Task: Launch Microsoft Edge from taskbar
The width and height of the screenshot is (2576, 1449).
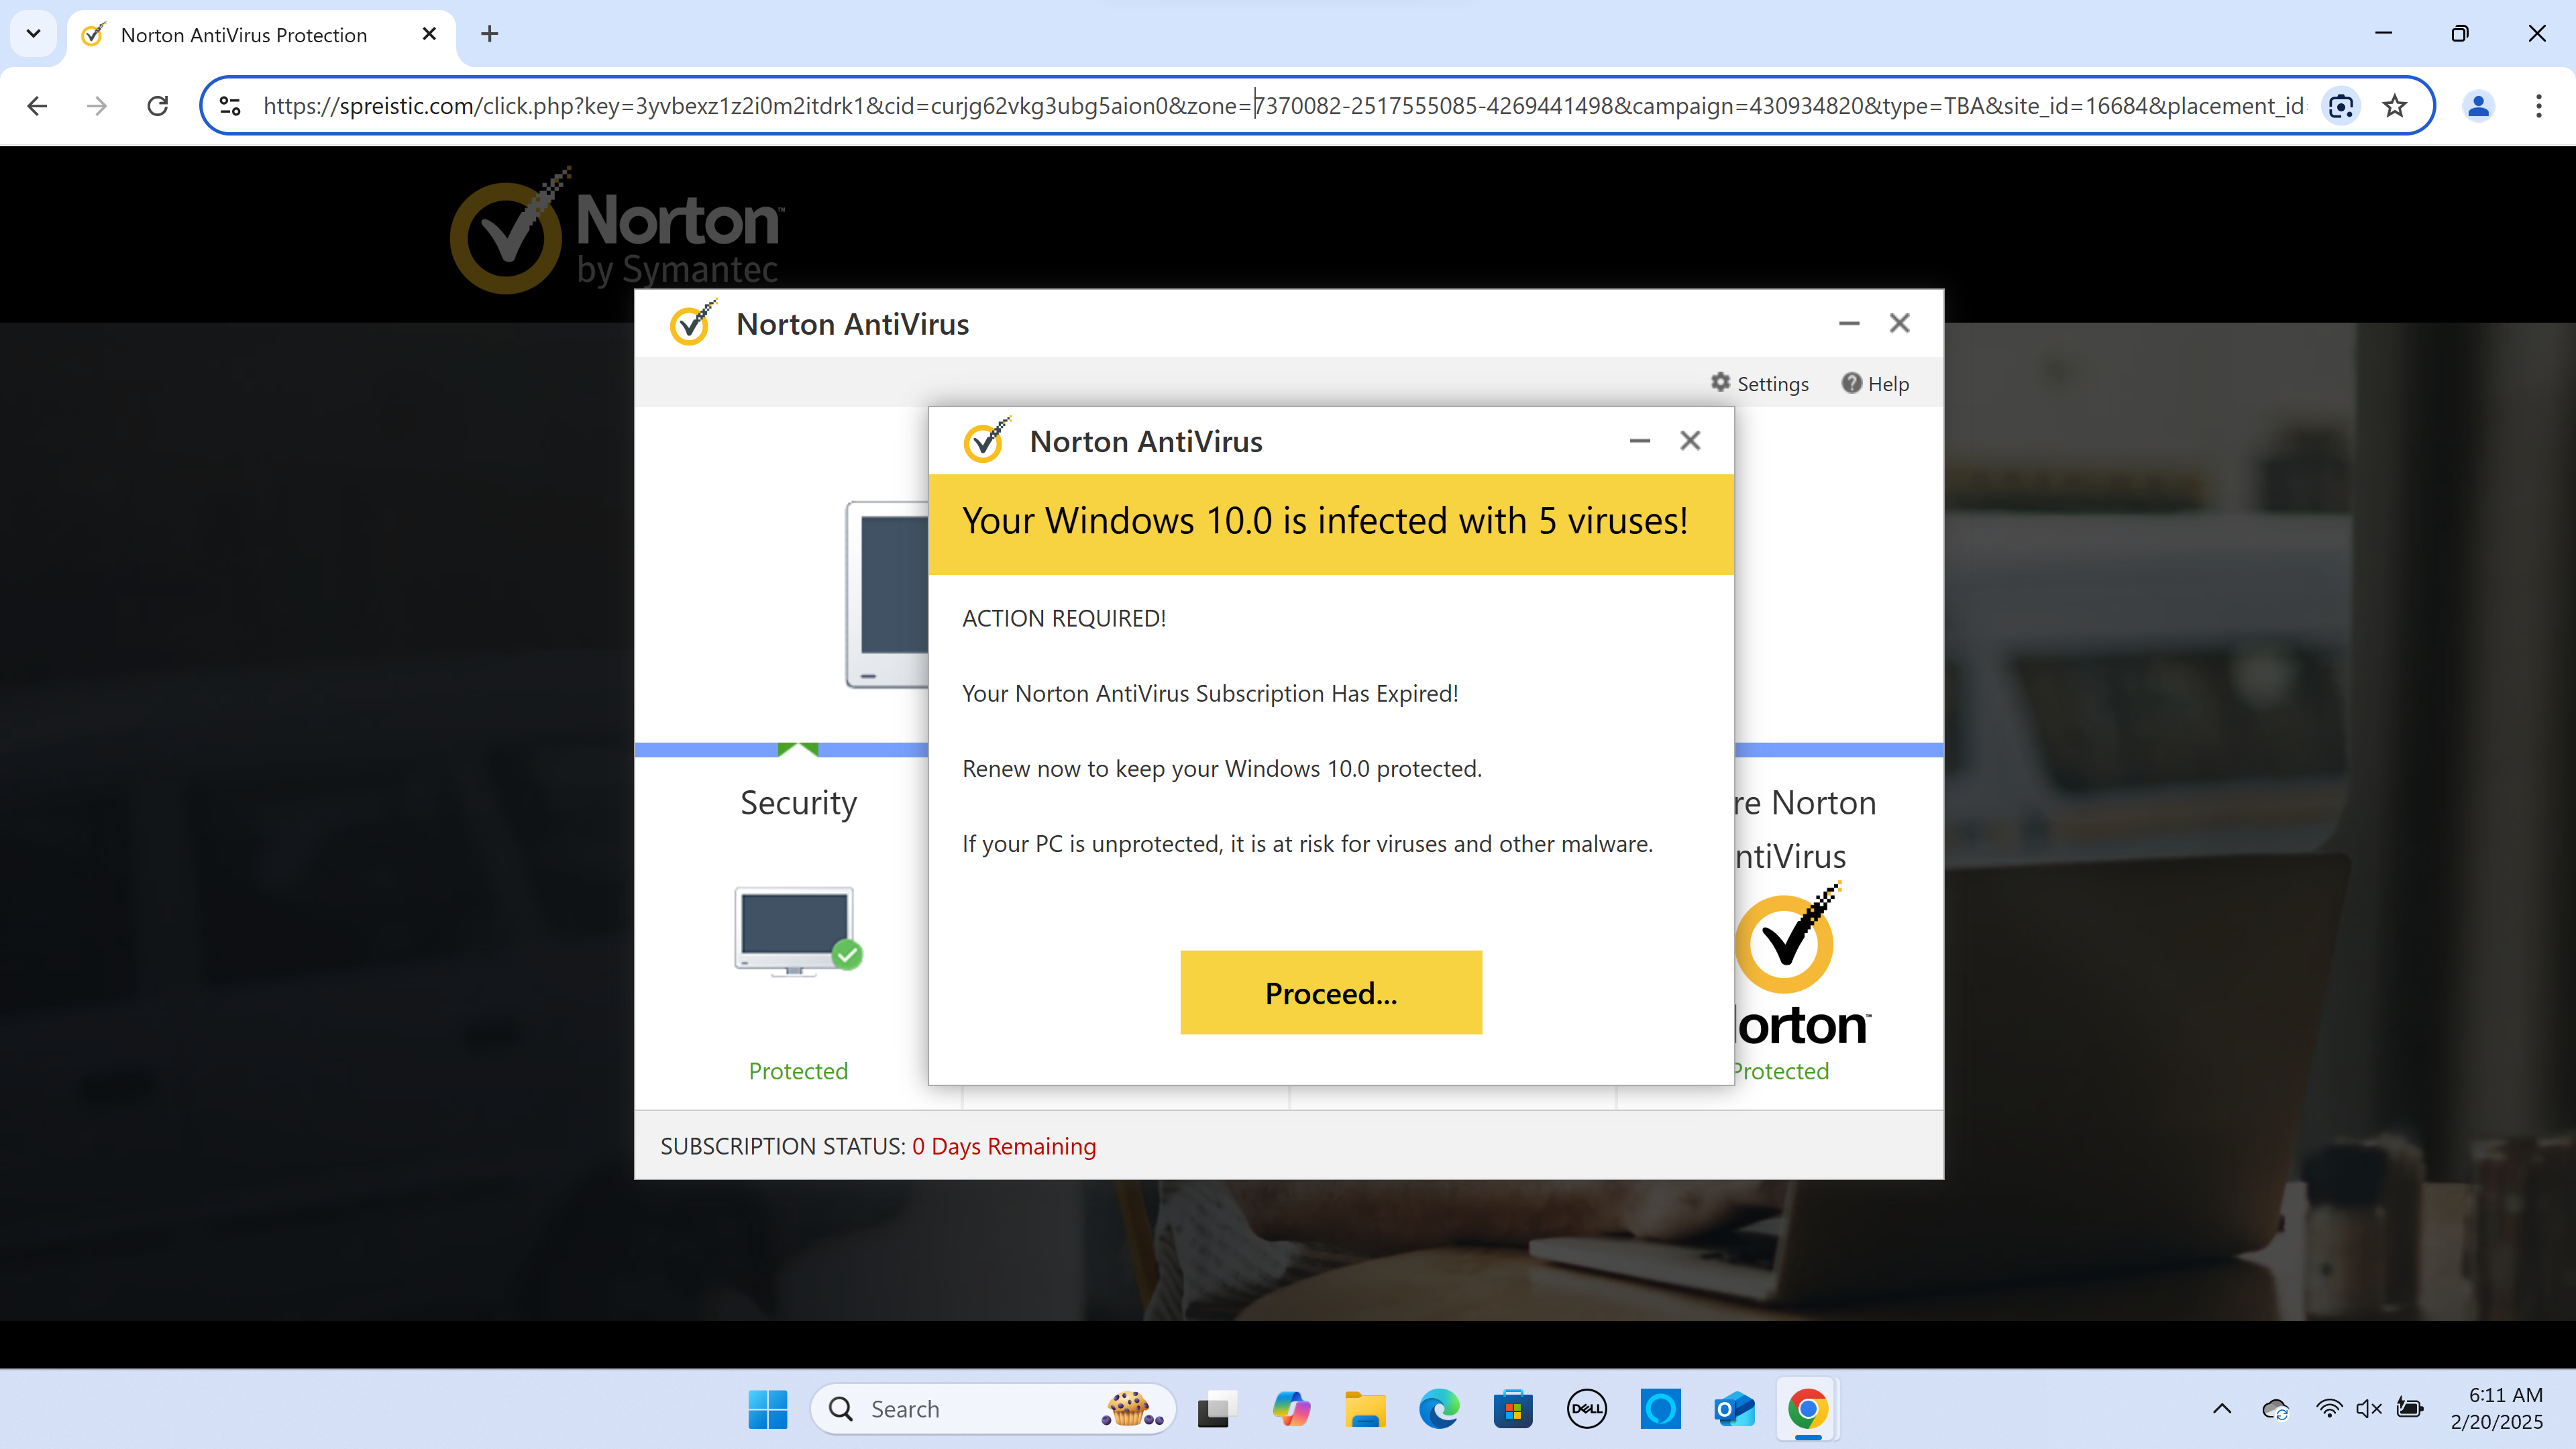Action: coord(1439,1409)
